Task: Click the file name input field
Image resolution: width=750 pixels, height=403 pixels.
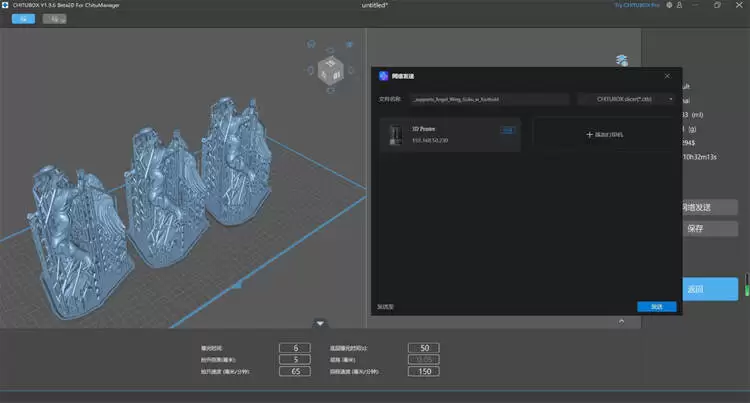Action: coord(474,99)
